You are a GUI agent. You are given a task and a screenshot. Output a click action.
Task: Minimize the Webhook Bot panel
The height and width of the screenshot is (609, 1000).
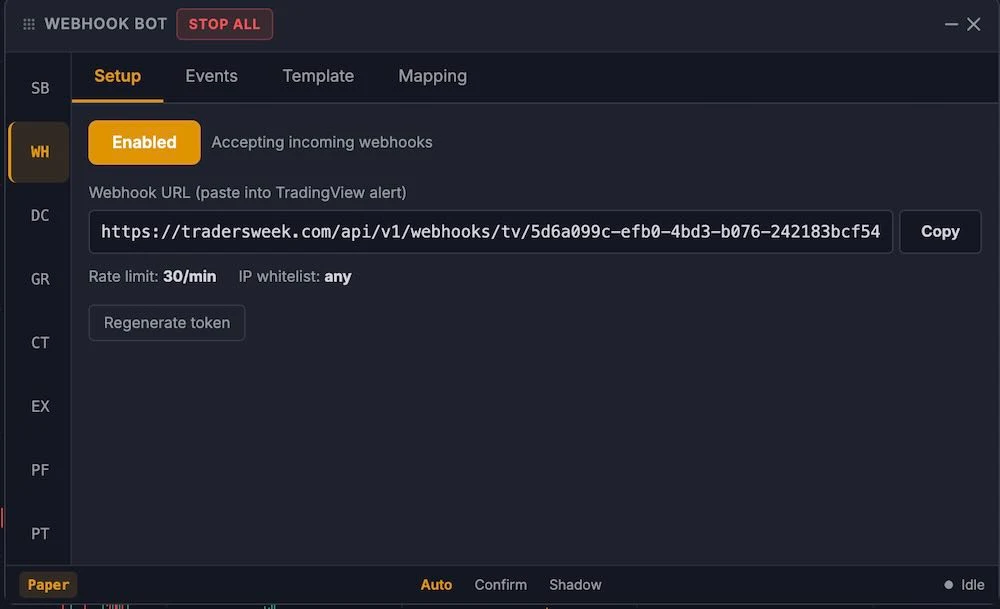(x=951, y=24)
